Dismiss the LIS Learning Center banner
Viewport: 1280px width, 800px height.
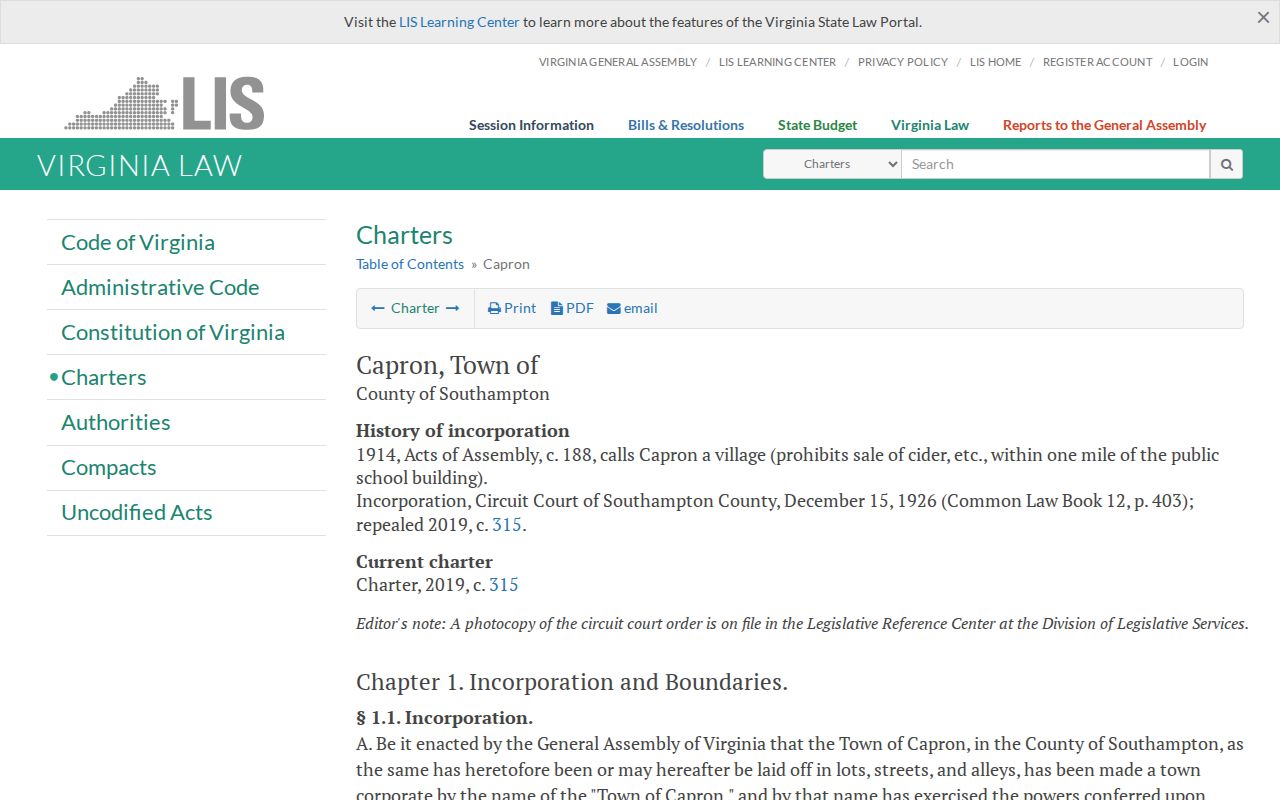(1263, 18)
